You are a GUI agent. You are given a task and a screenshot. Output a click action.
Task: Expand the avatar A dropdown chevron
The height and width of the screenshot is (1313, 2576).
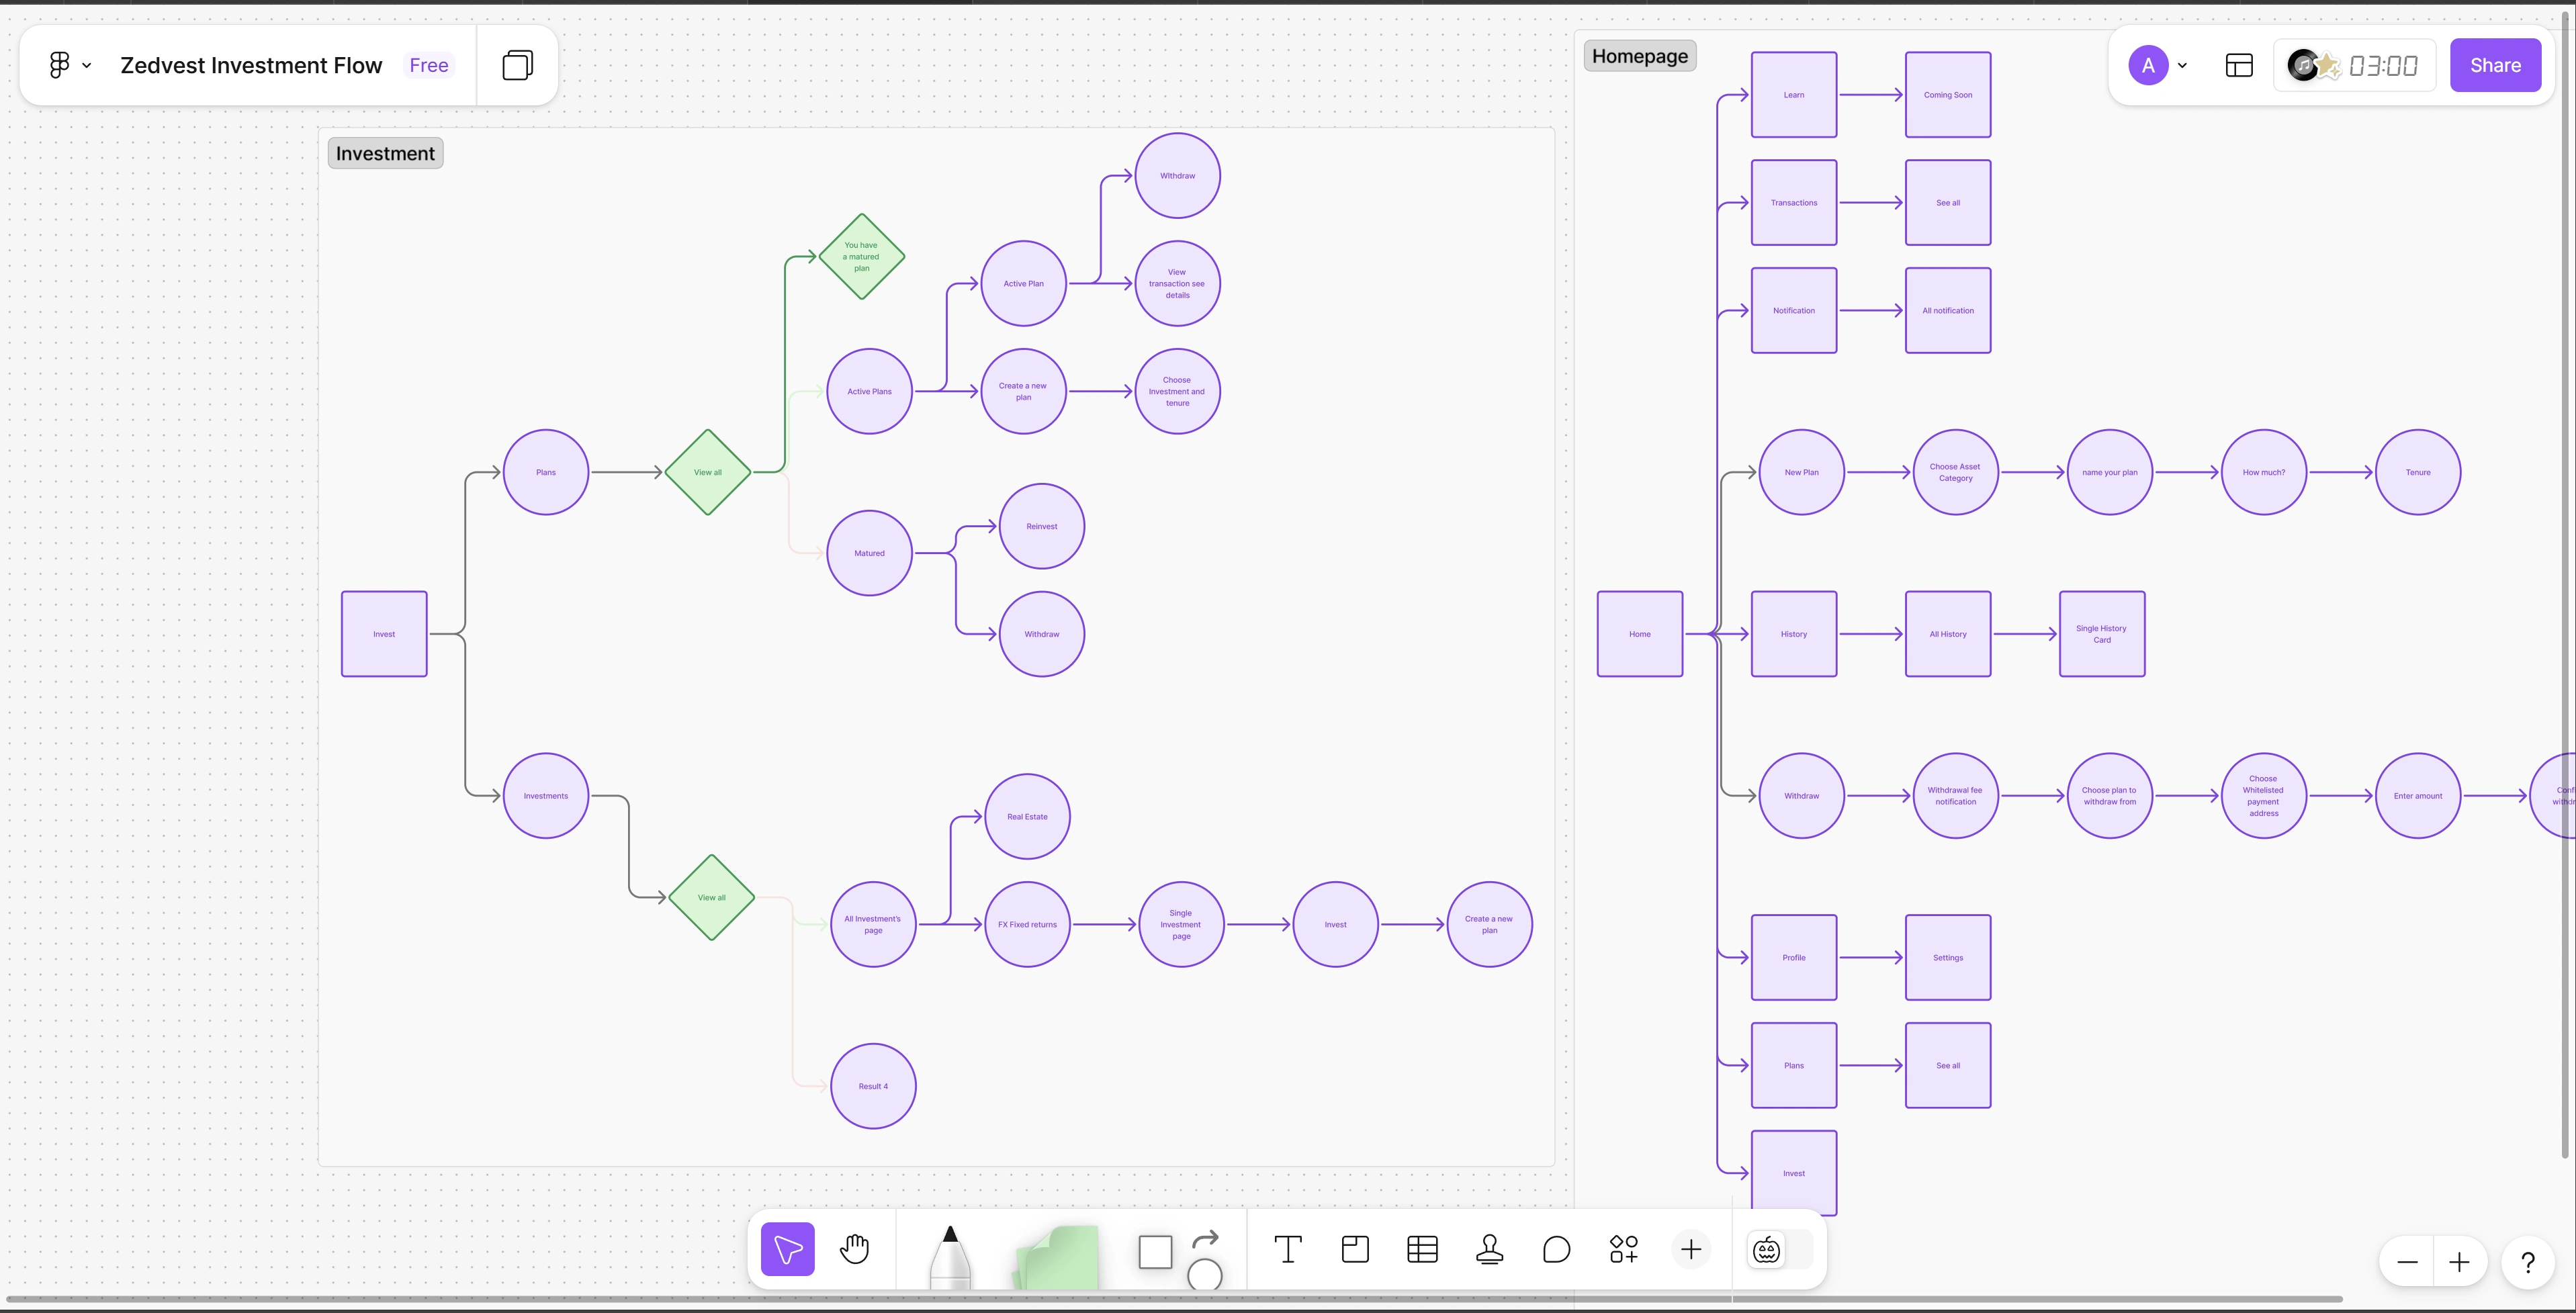coord(2182,66)
